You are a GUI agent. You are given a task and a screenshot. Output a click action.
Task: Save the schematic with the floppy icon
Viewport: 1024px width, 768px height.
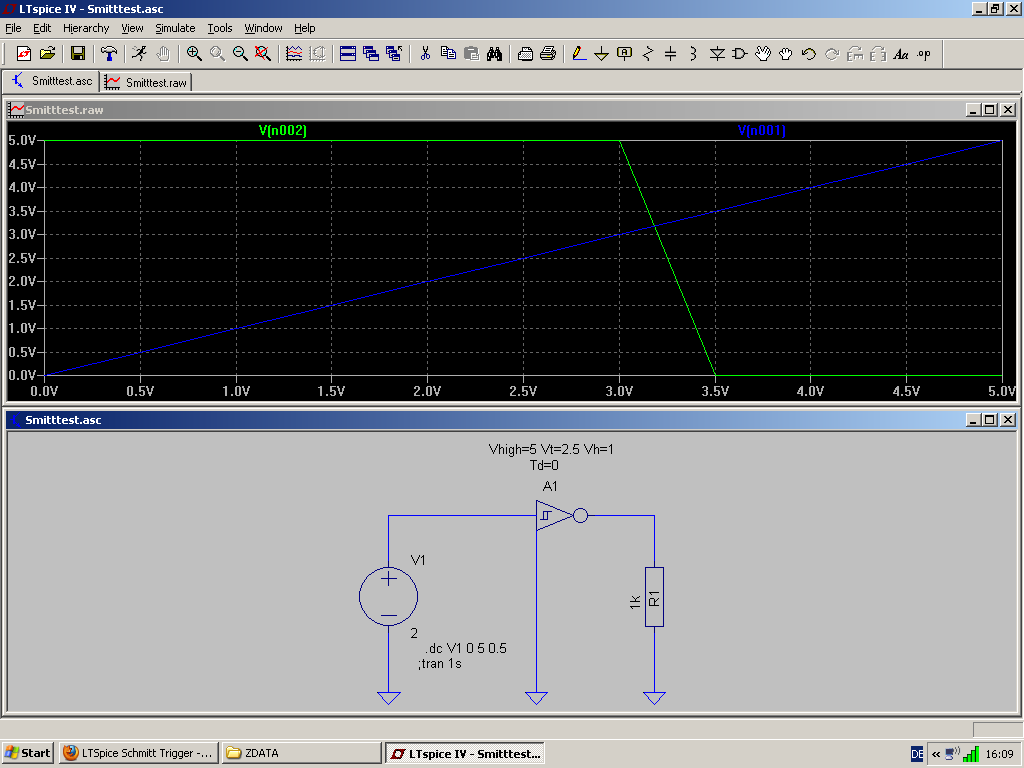coord(77,54)
